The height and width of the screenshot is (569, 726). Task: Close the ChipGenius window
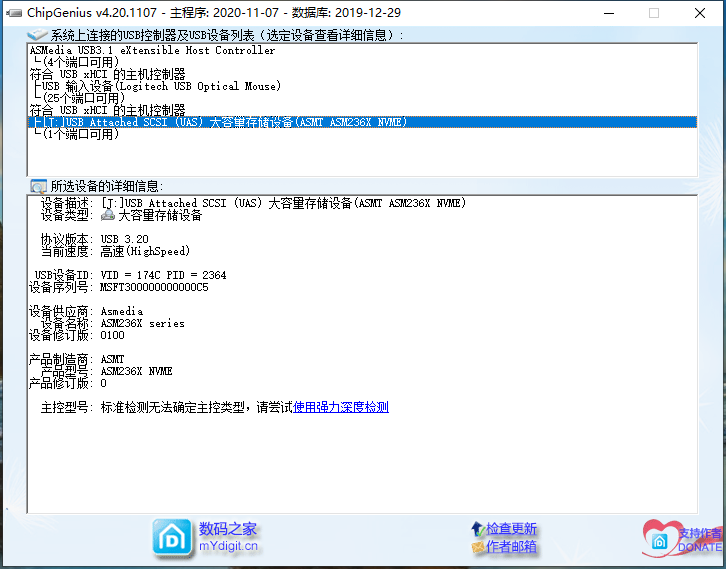point(700,13)
